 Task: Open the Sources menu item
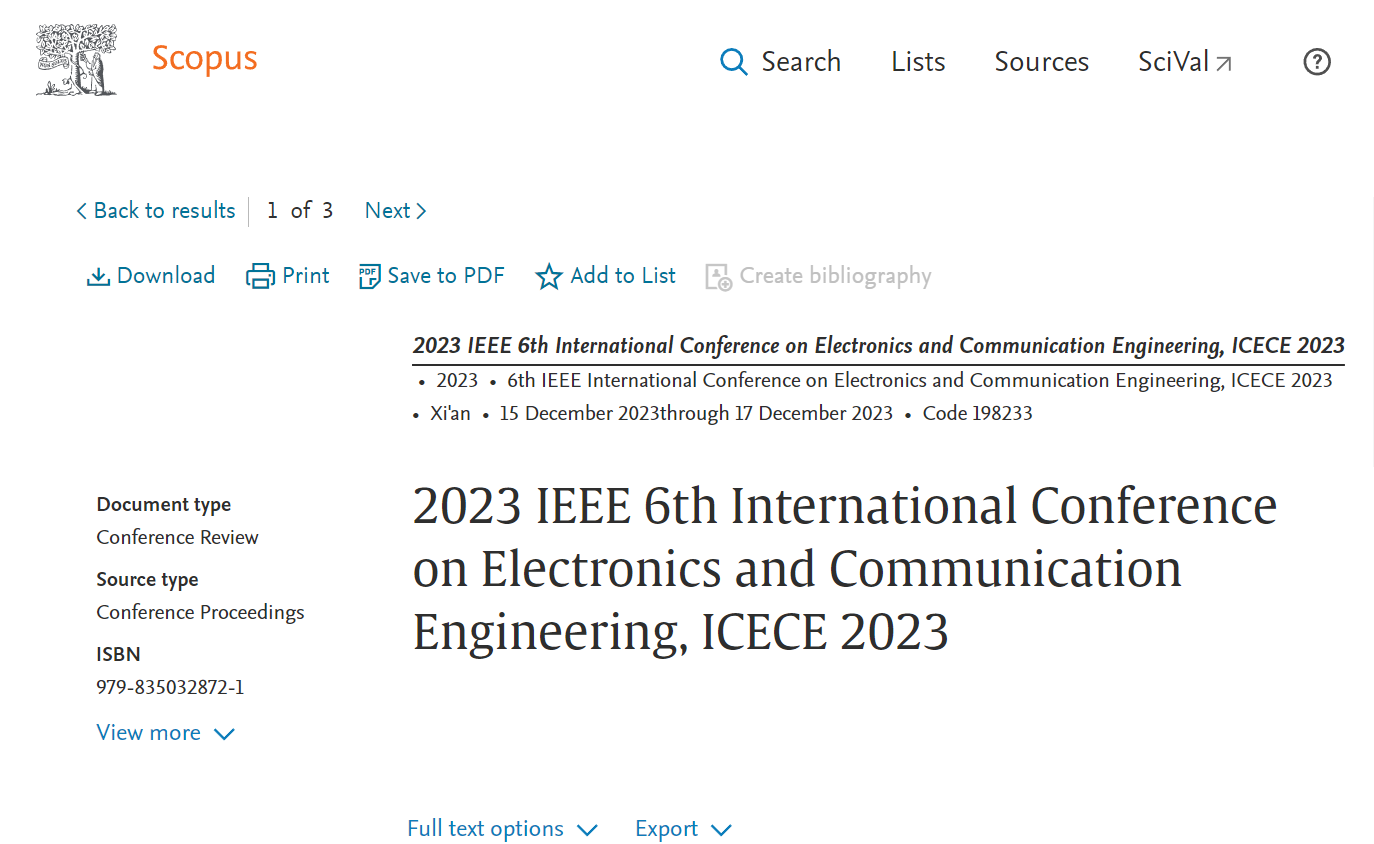(1041, 62)
